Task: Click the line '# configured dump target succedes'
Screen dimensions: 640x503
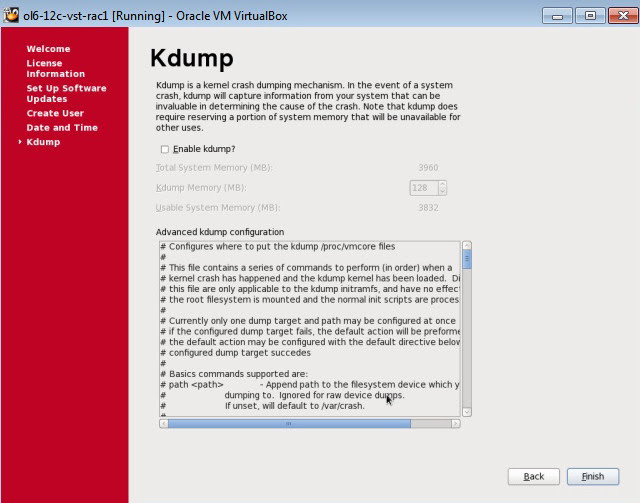Action: [236, 353]
